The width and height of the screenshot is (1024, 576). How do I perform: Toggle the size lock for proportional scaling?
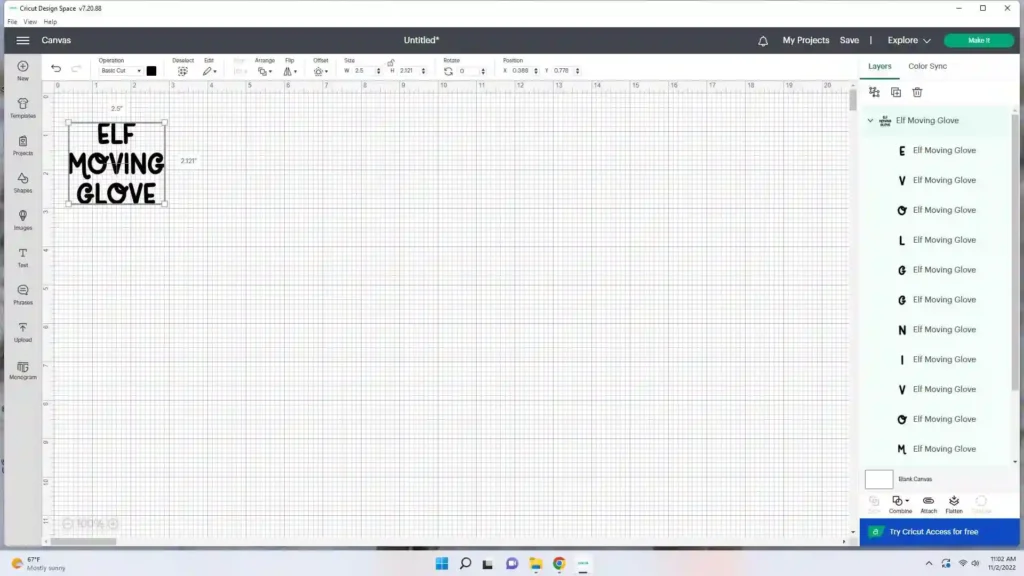click(390, 64)
